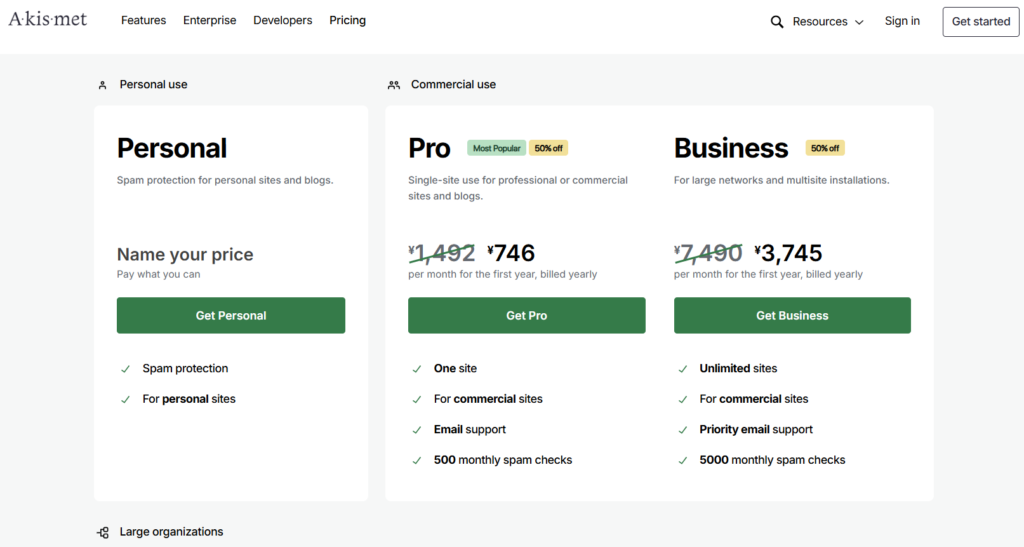Image resolution: width=1024 pixels, height=547 pixels.
Task: Click the Pay what you can text
Action: (x=159, y=274)
